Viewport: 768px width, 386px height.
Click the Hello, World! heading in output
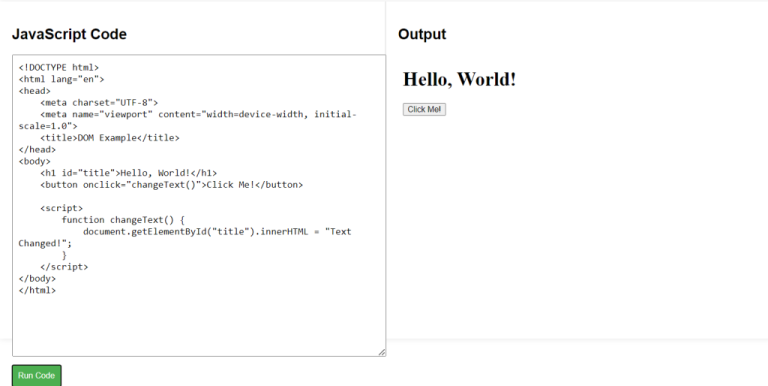click(459, 79)
